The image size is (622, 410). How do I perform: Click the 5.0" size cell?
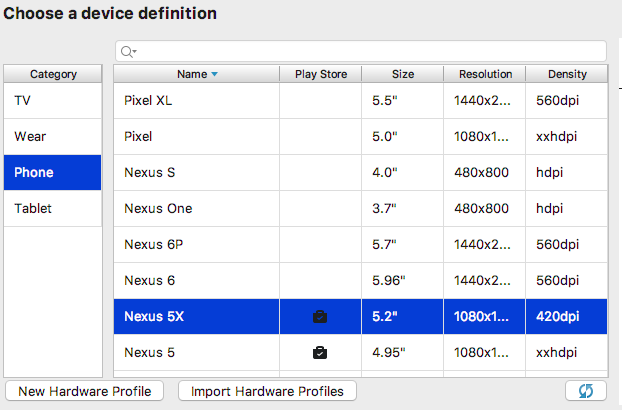(403, 136)
